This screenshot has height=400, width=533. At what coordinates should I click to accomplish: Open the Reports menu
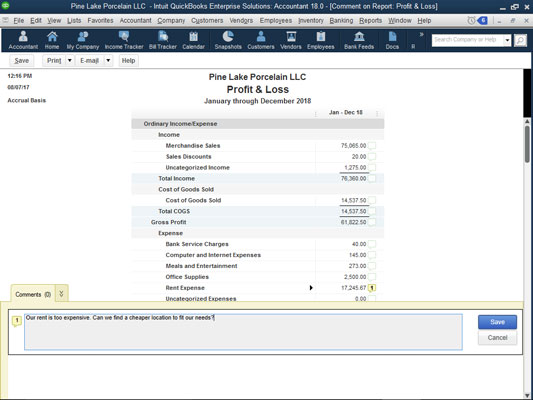click(x=371, y=20)
